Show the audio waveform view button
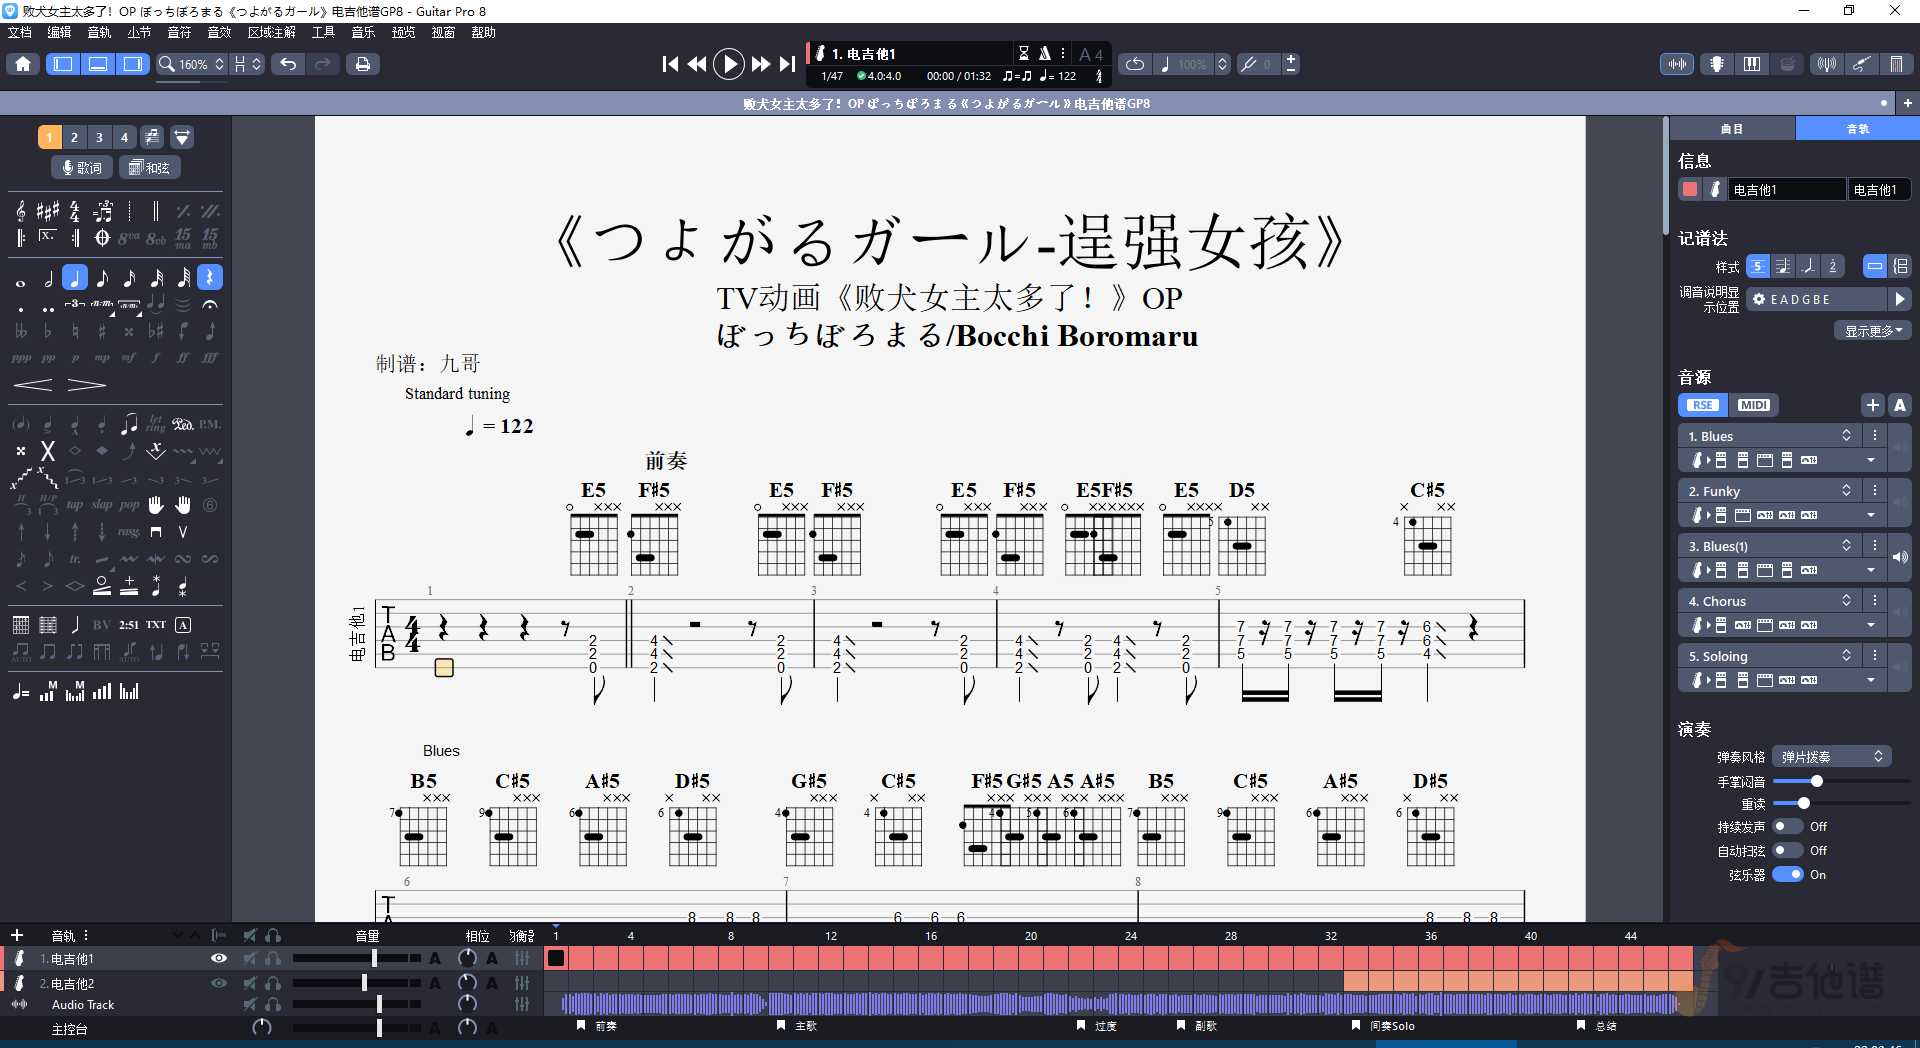The image size is (1920, 1048). click(1677, 64)
